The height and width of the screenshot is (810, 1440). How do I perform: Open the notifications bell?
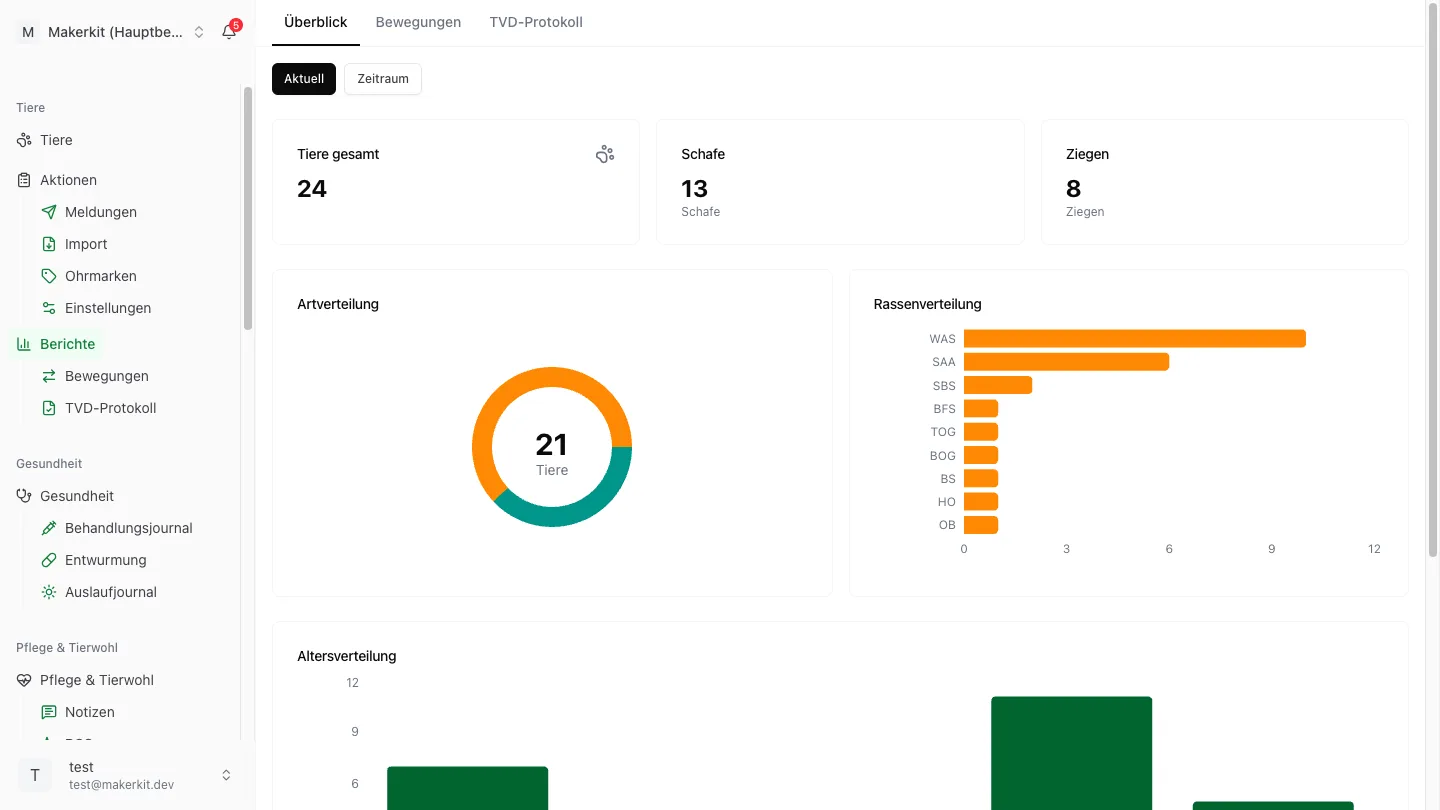click(x=229, y=32)
